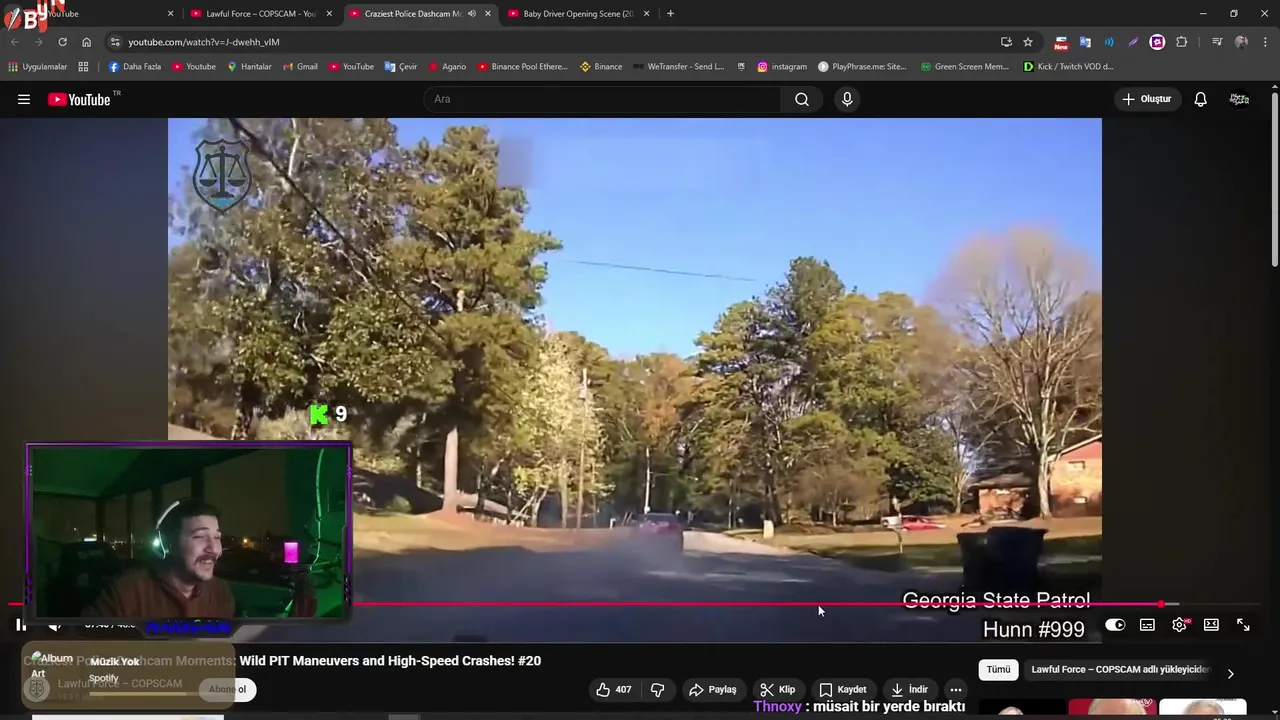Bookmark this page with the star icon

[x=1028, y=42]
